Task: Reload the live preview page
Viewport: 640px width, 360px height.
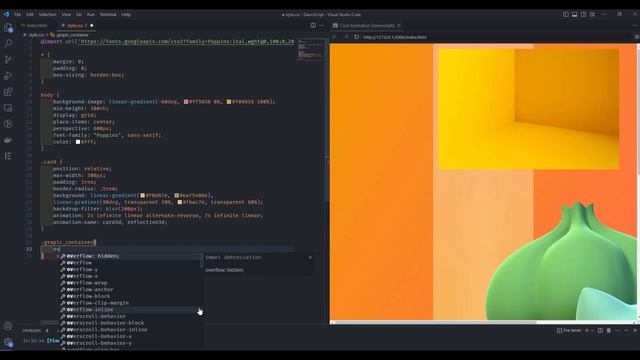Action: pos(356,37)
